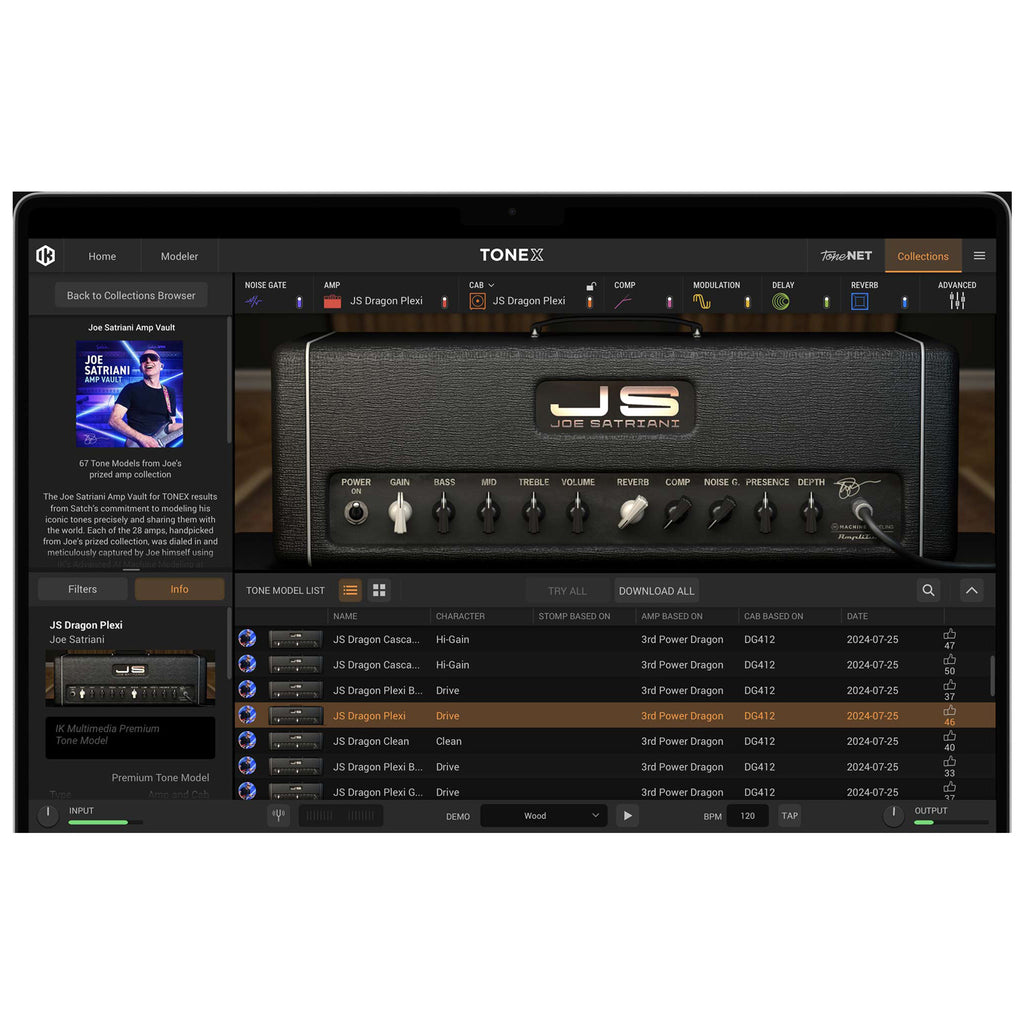
Task: Like the JS Dragon Clean tone model
Action: [950, 736]
